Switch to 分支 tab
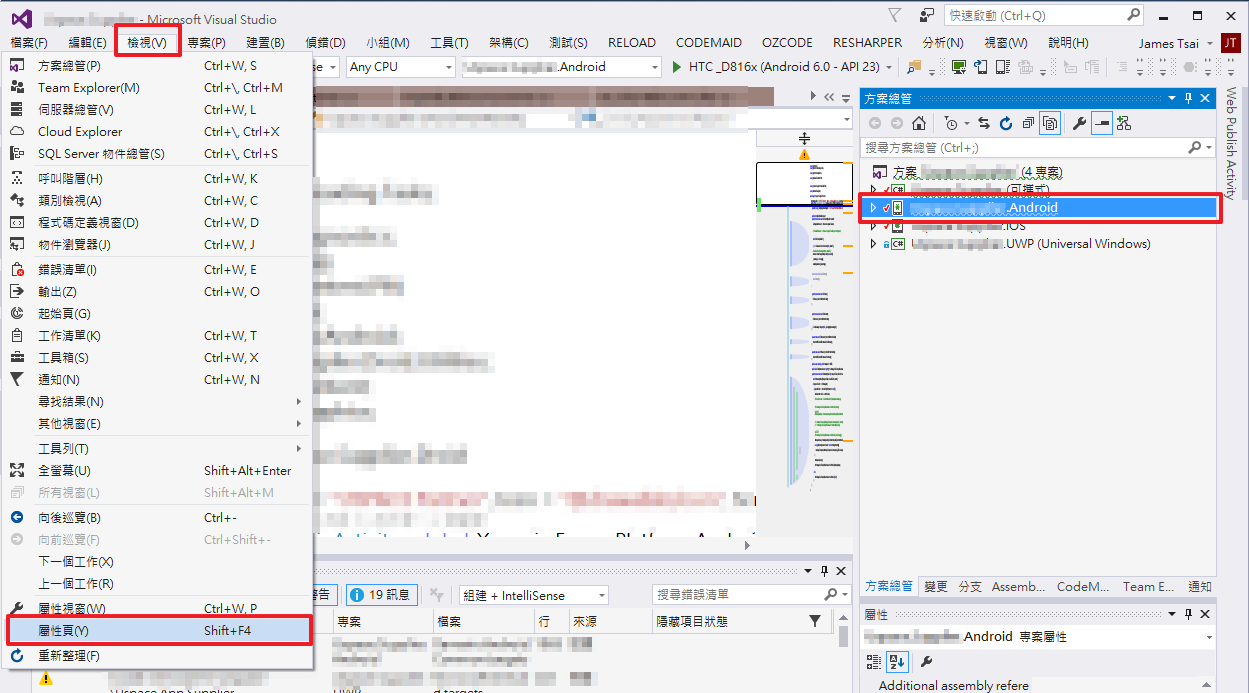The height and width of the screenshot is (693, 1249). (970, 587)
